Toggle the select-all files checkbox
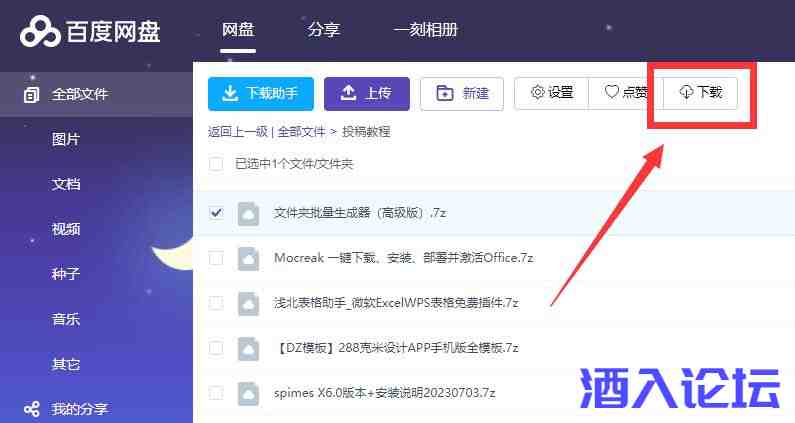 (x=216, y=164)
